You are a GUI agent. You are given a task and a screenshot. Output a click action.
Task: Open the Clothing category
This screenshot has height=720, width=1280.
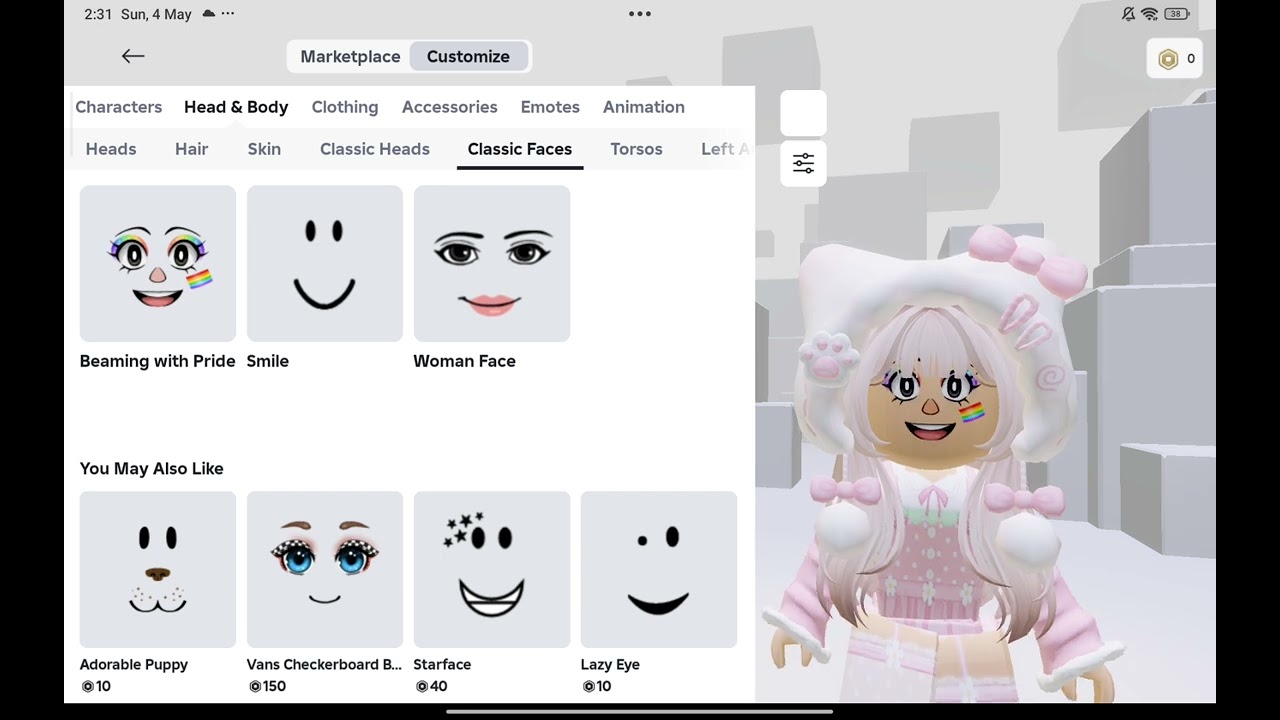345,107
